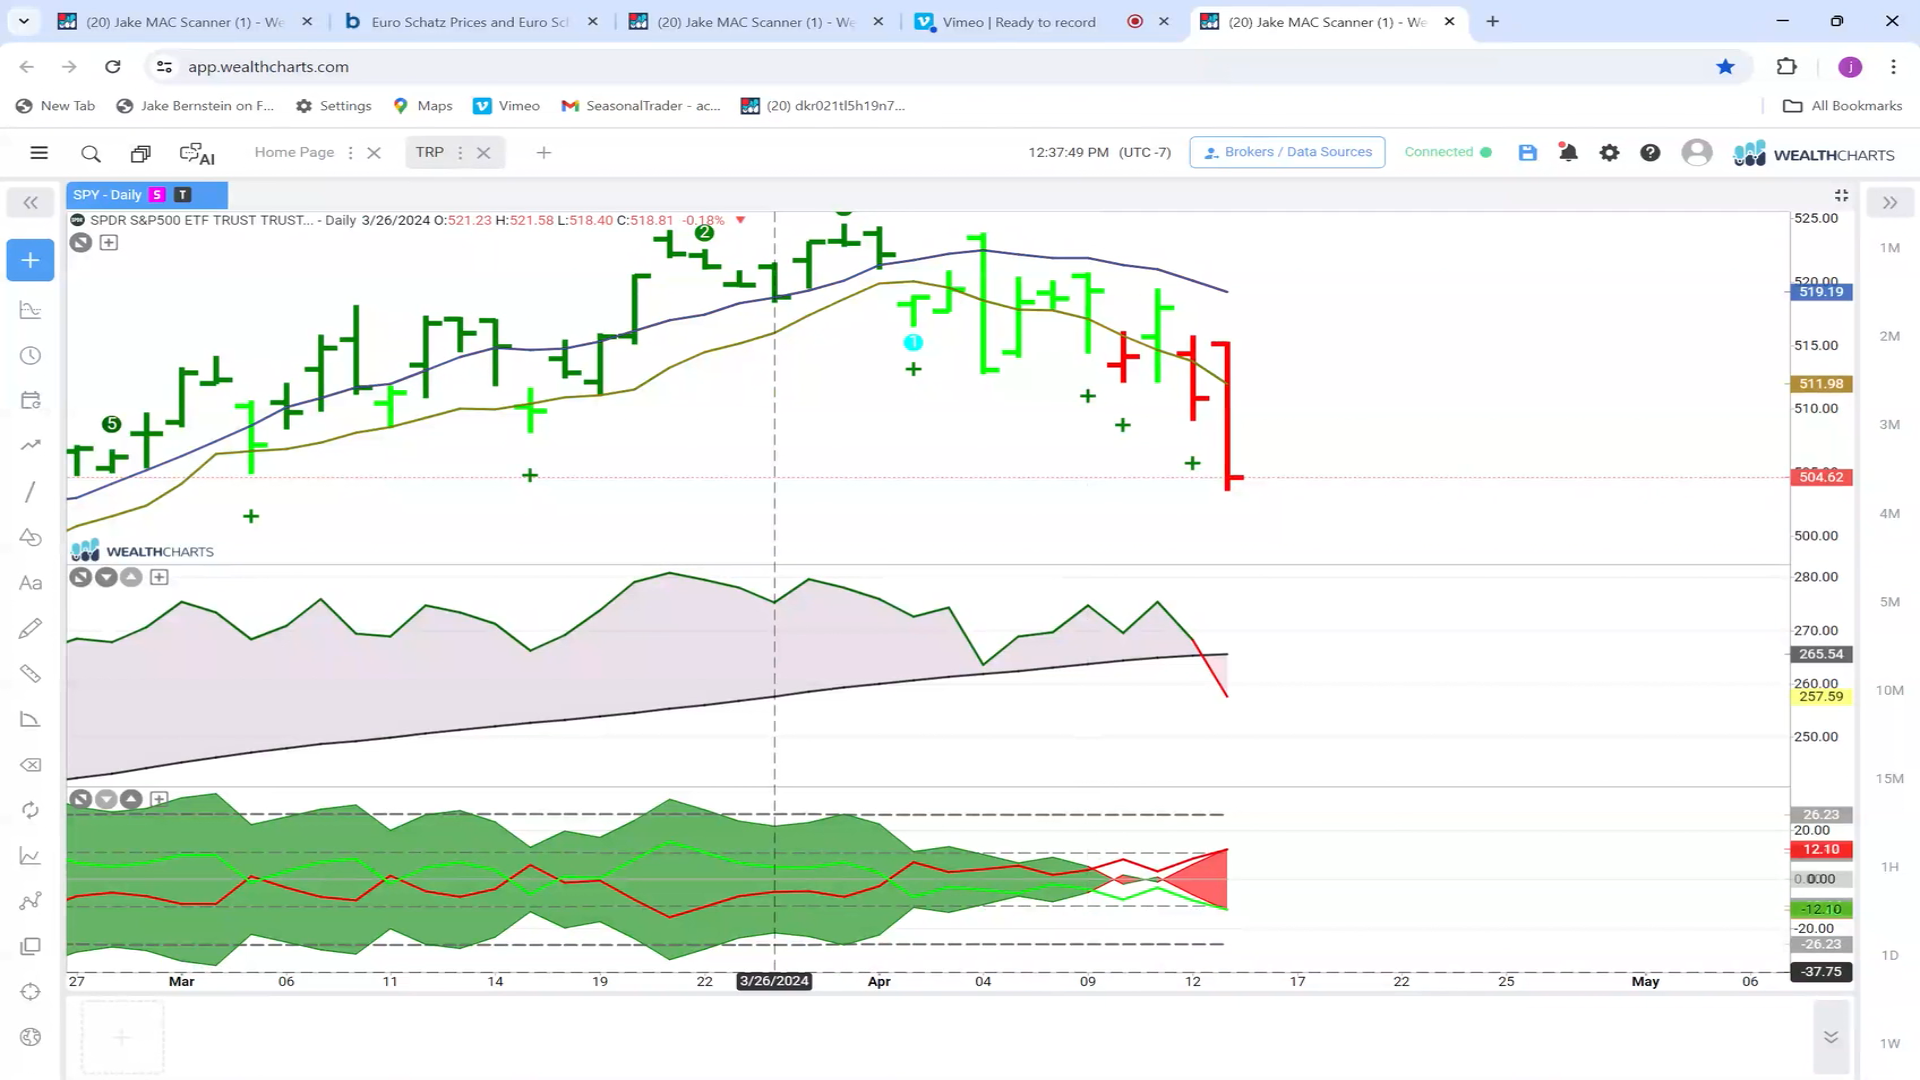Screen dimensions: 1920x1080
Task: Open All Bookmarks folder
Action: [x=1843, y=106]
